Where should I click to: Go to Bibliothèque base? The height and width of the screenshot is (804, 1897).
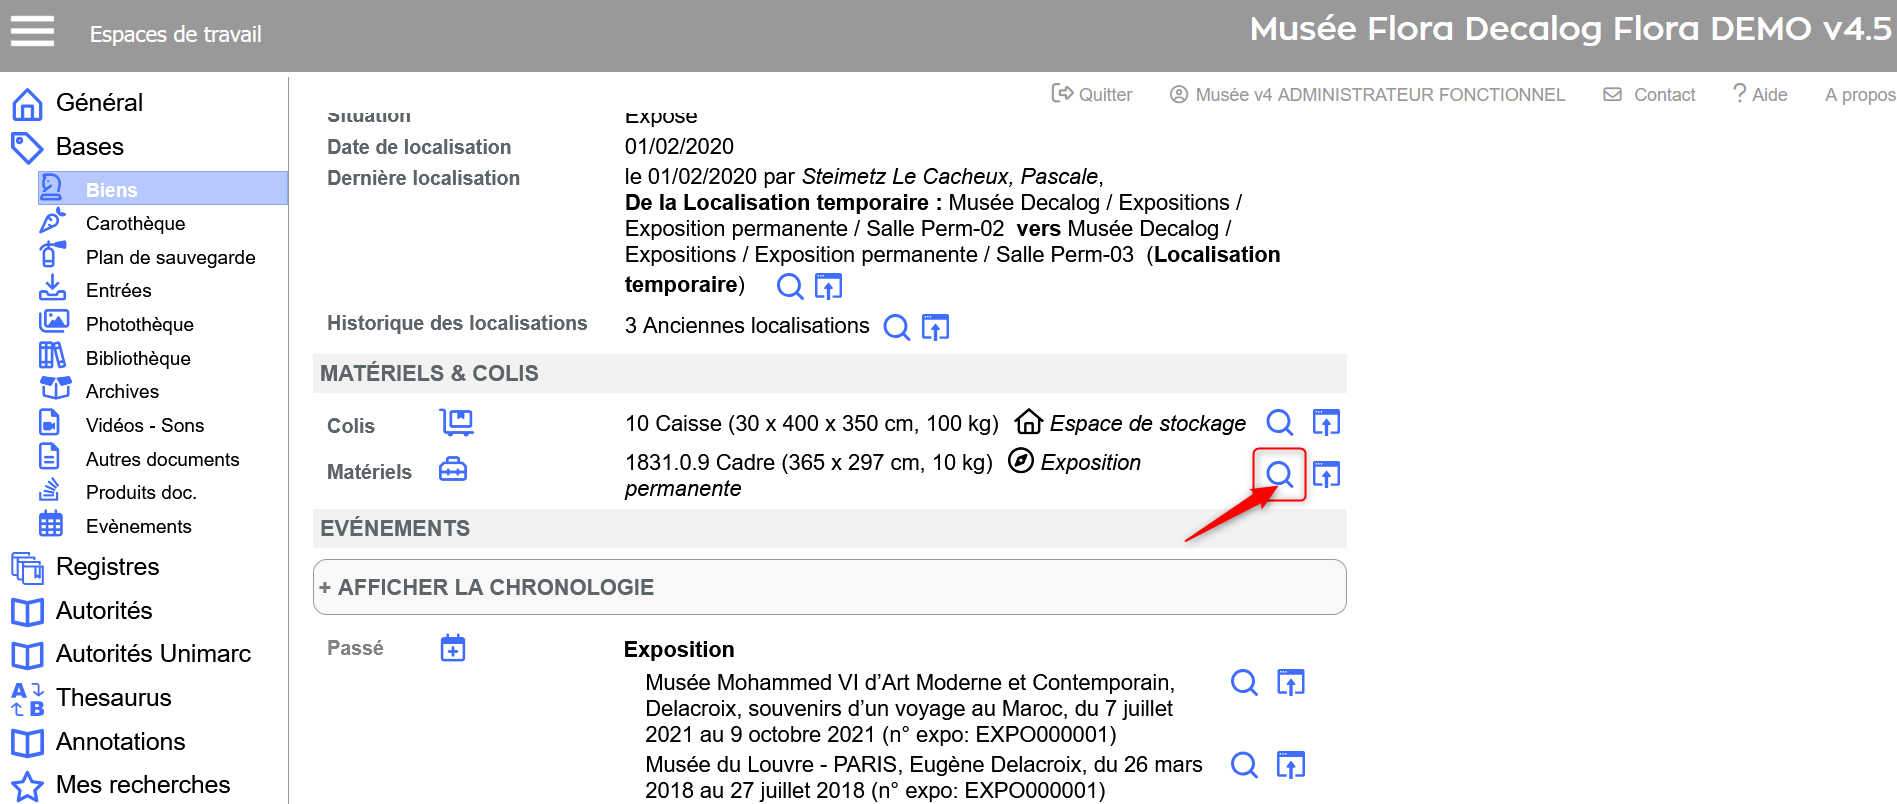[x=138, y=358]
